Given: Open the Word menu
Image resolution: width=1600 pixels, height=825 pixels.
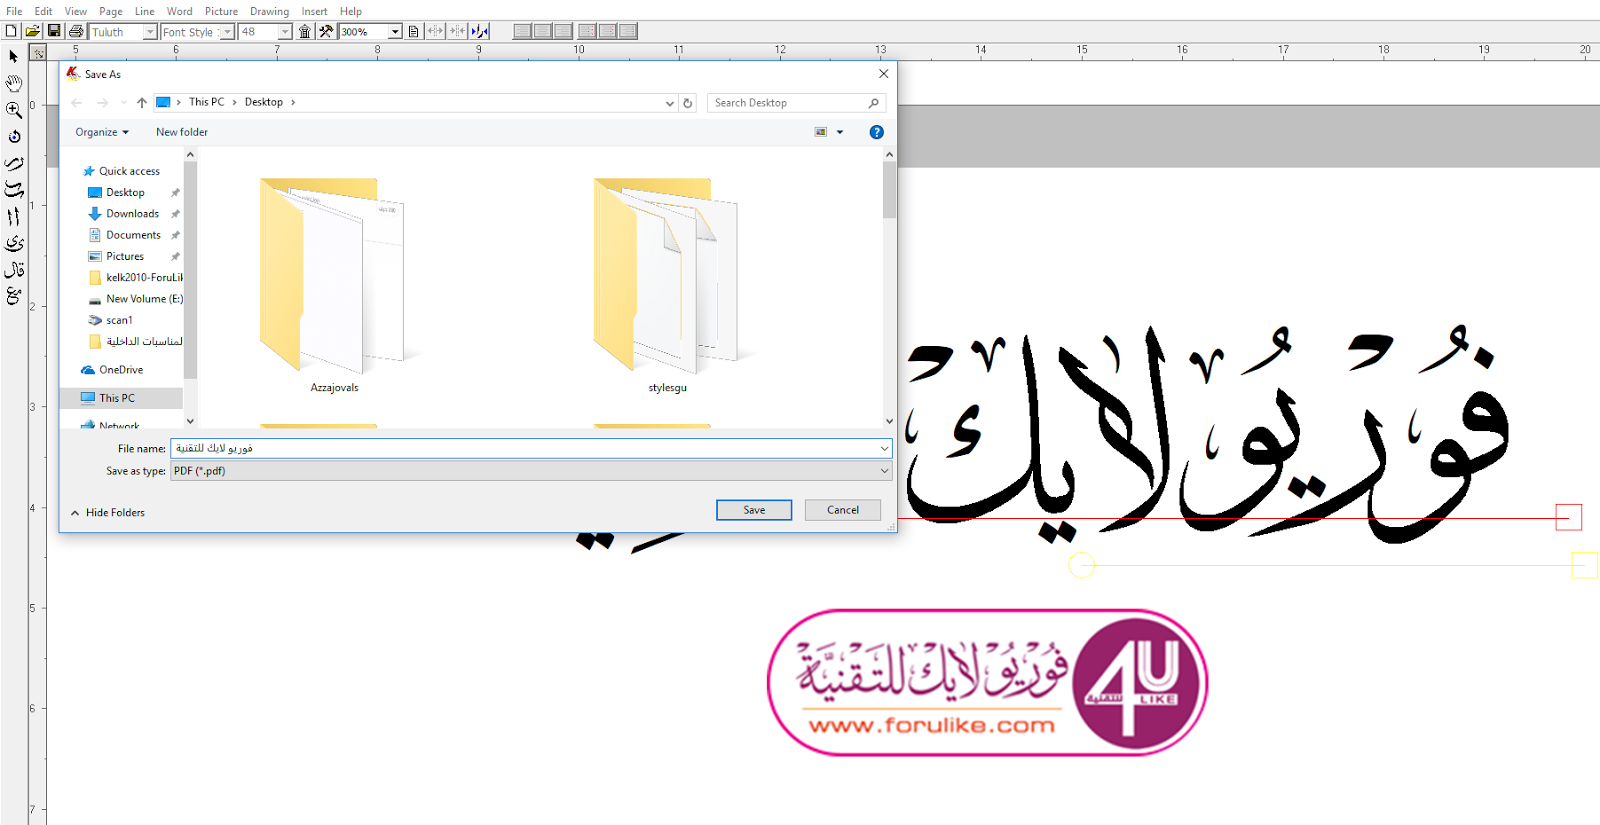Looking at the screenshot, I should point(179,11).
